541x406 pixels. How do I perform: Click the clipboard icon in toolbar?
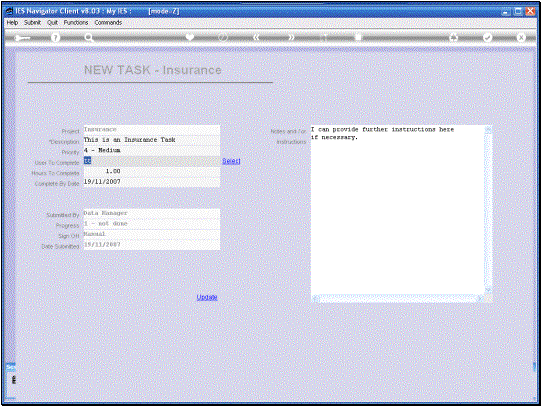[358, 37]
